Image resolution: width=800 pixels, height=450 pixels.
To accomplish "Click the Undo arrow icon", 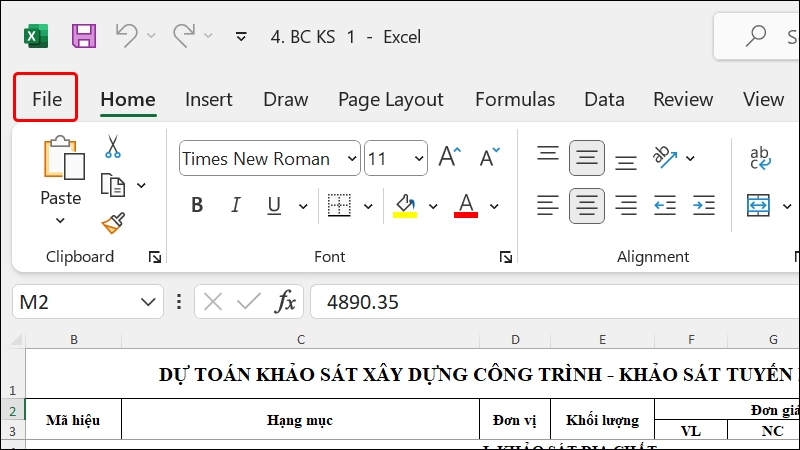I will click(126, 36).
